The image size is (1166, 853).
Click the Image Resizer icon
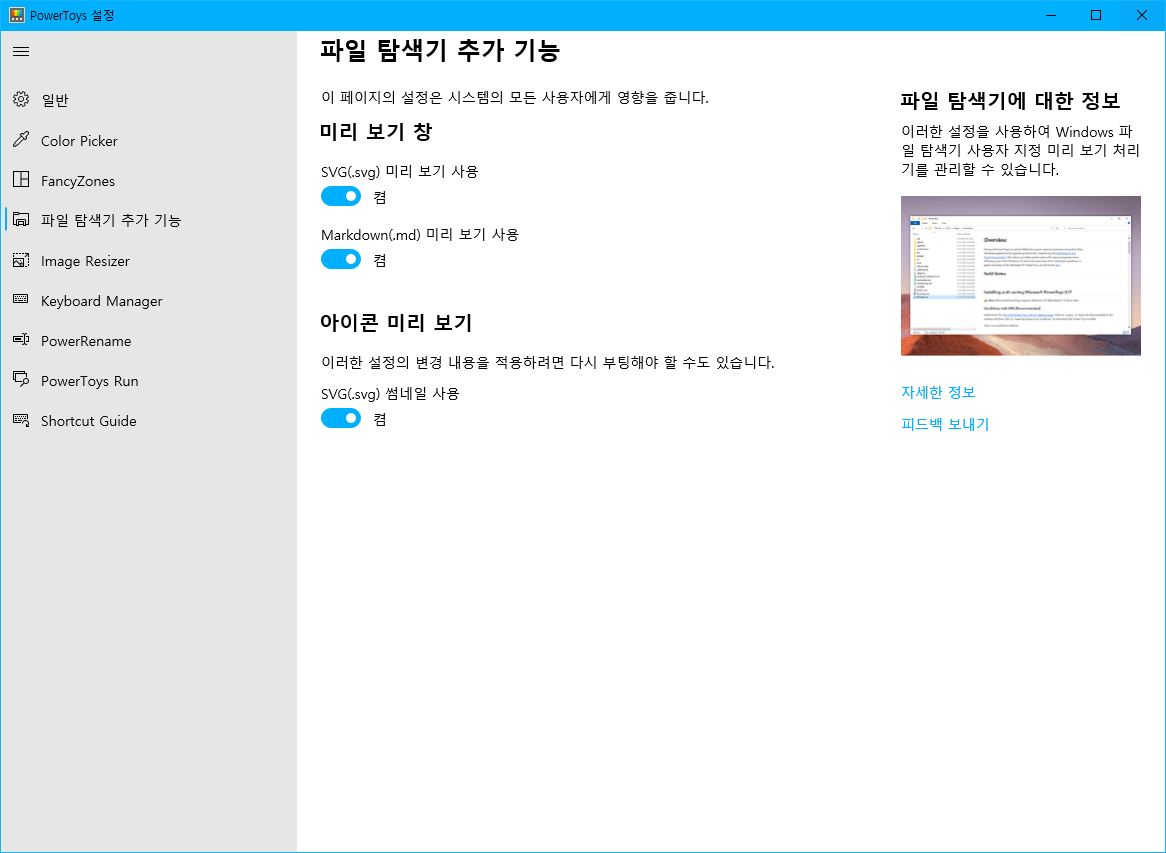[21, 260]
